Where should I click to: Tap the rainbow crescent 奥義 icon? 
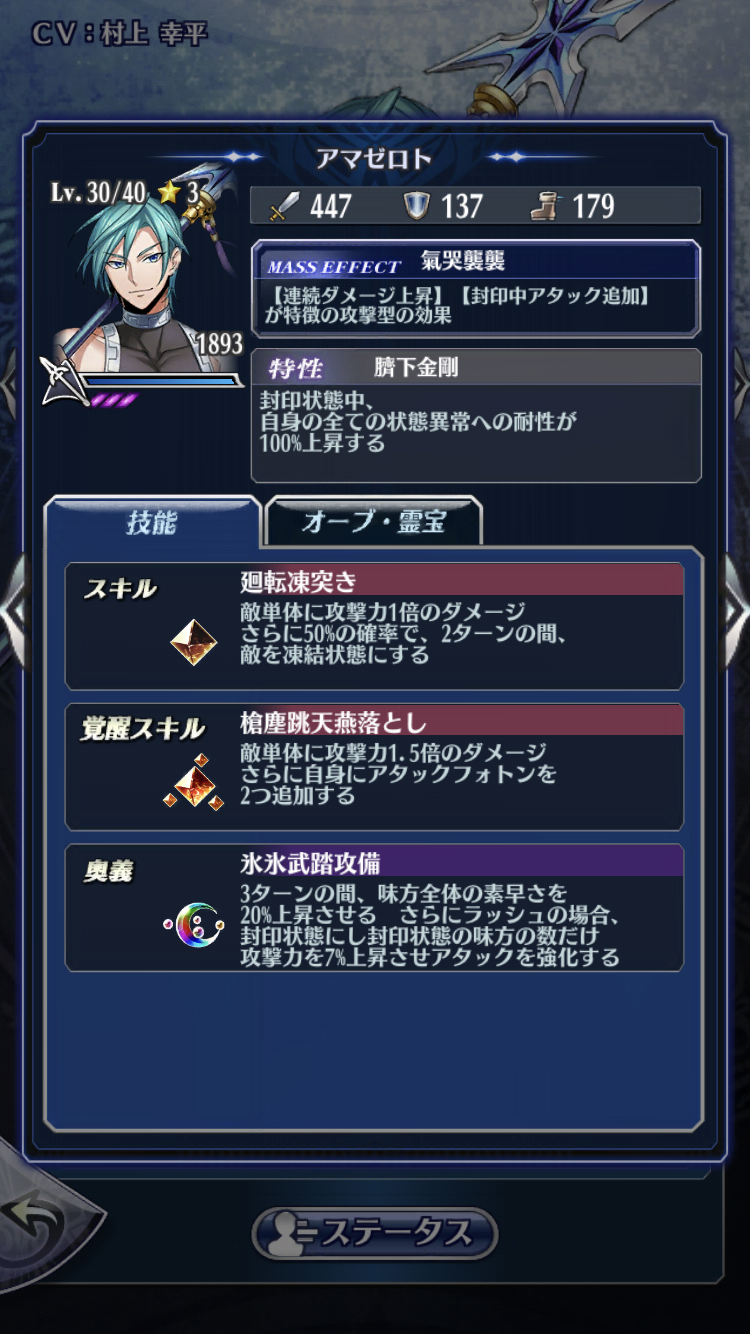(x=193, y=925)
